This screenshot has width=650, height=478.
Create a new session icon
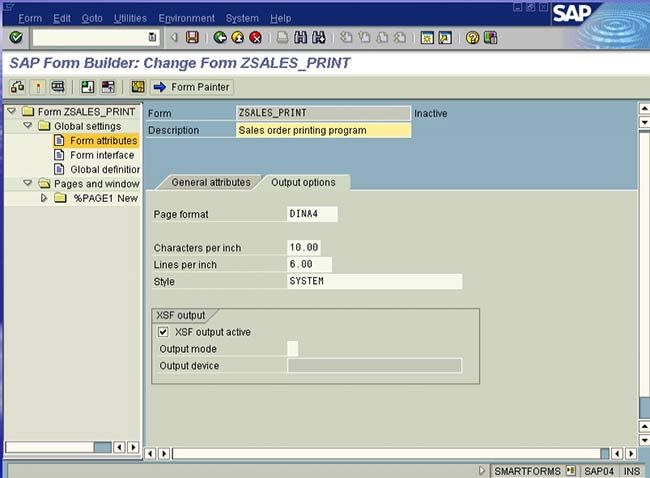click(x=427, y=38)
